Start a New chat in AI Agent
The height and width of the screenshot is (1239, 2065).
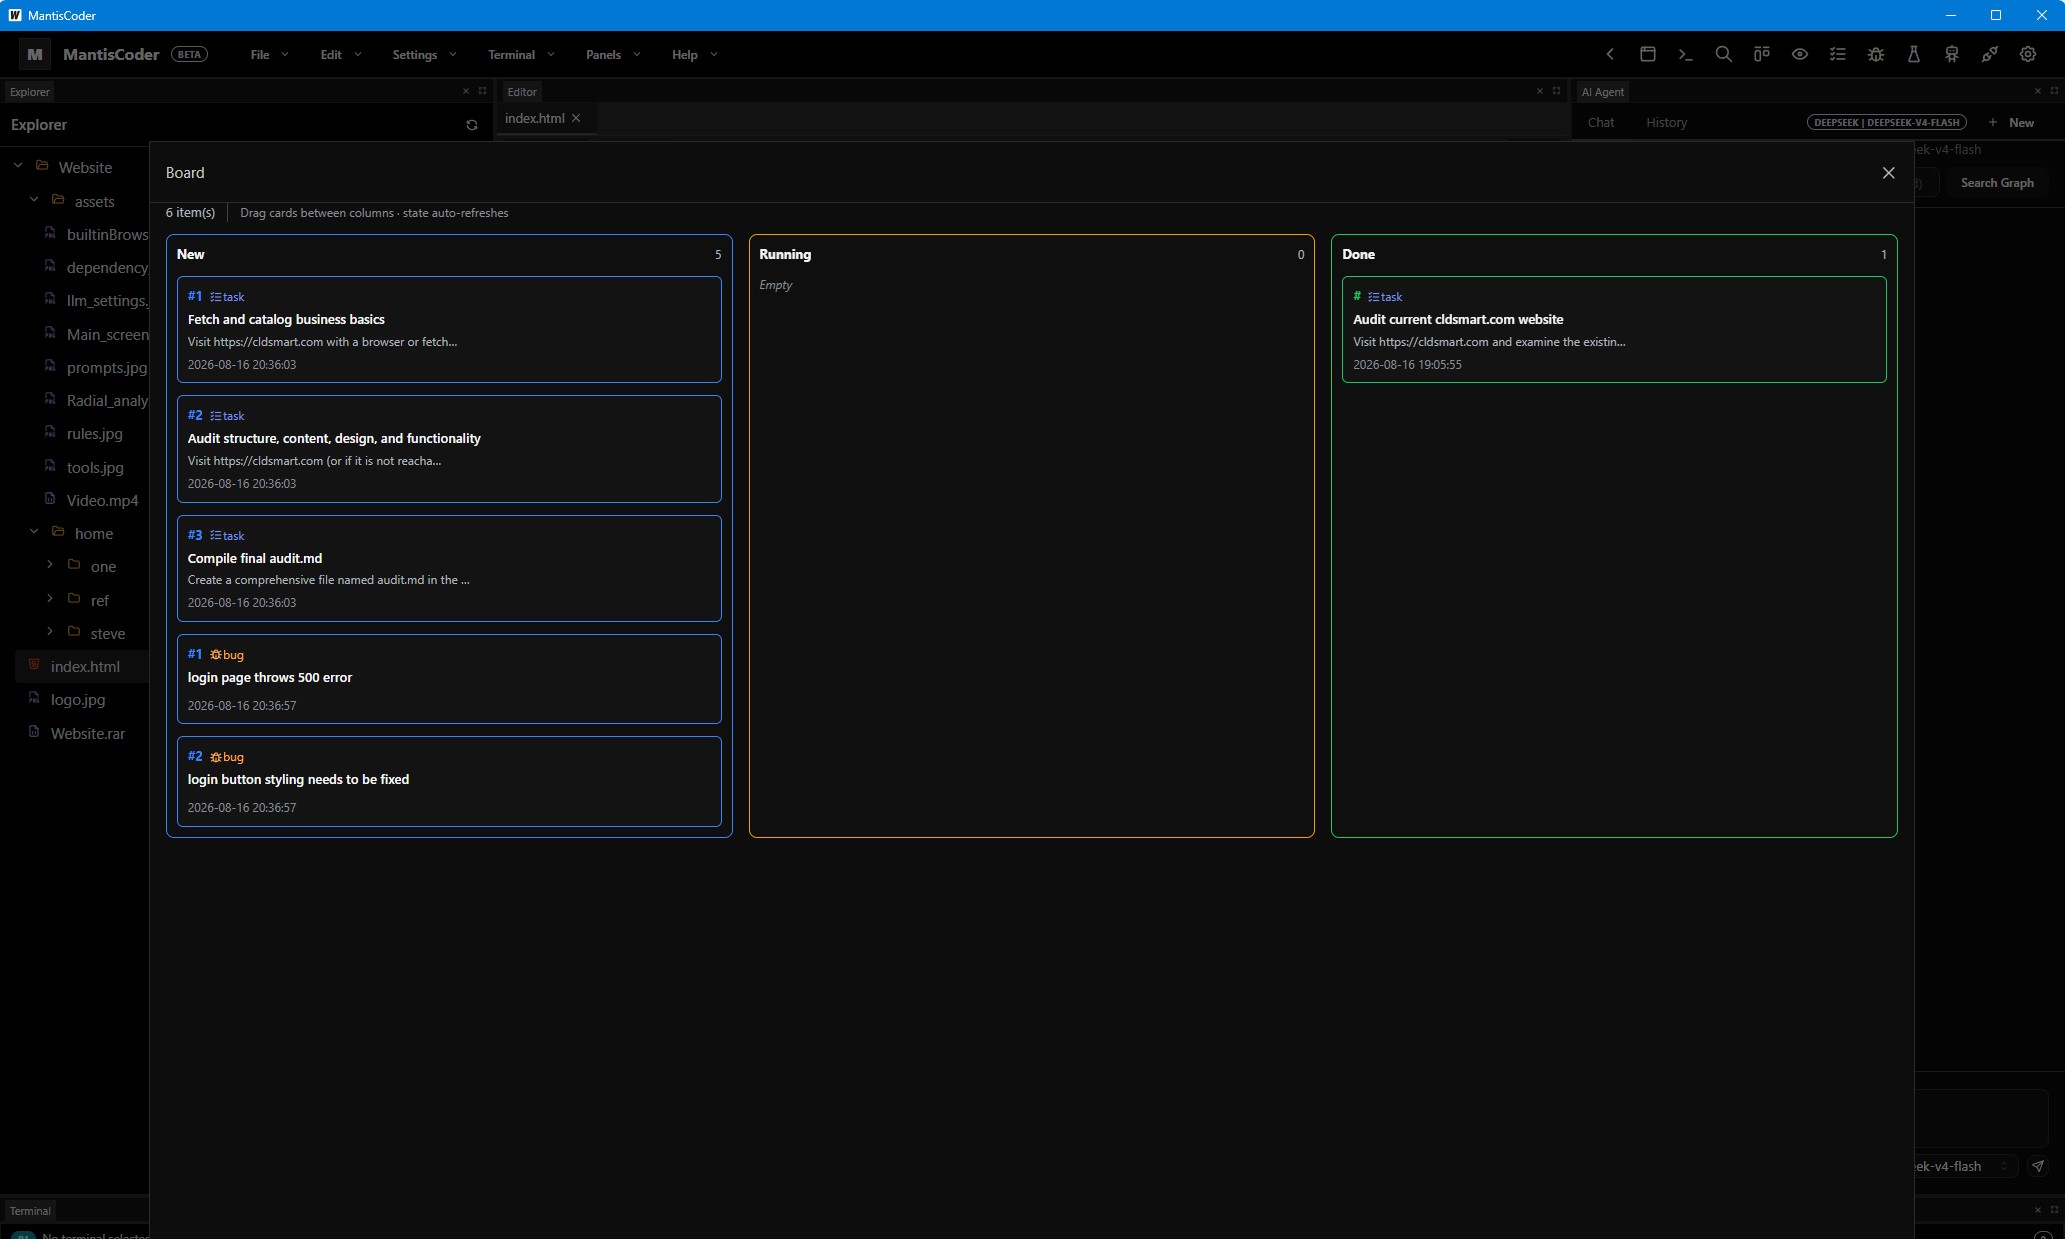pos(2011,122)
